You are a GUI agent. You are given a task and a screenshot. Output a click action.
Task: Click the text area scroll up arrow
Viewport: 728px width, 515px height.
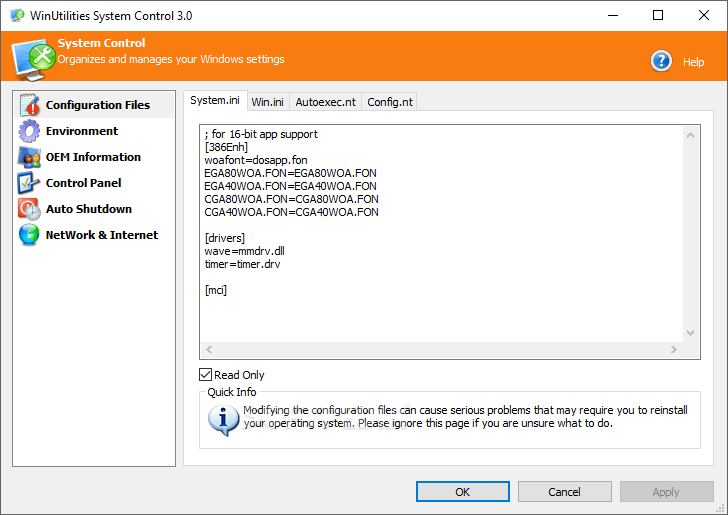pos(690,135)
